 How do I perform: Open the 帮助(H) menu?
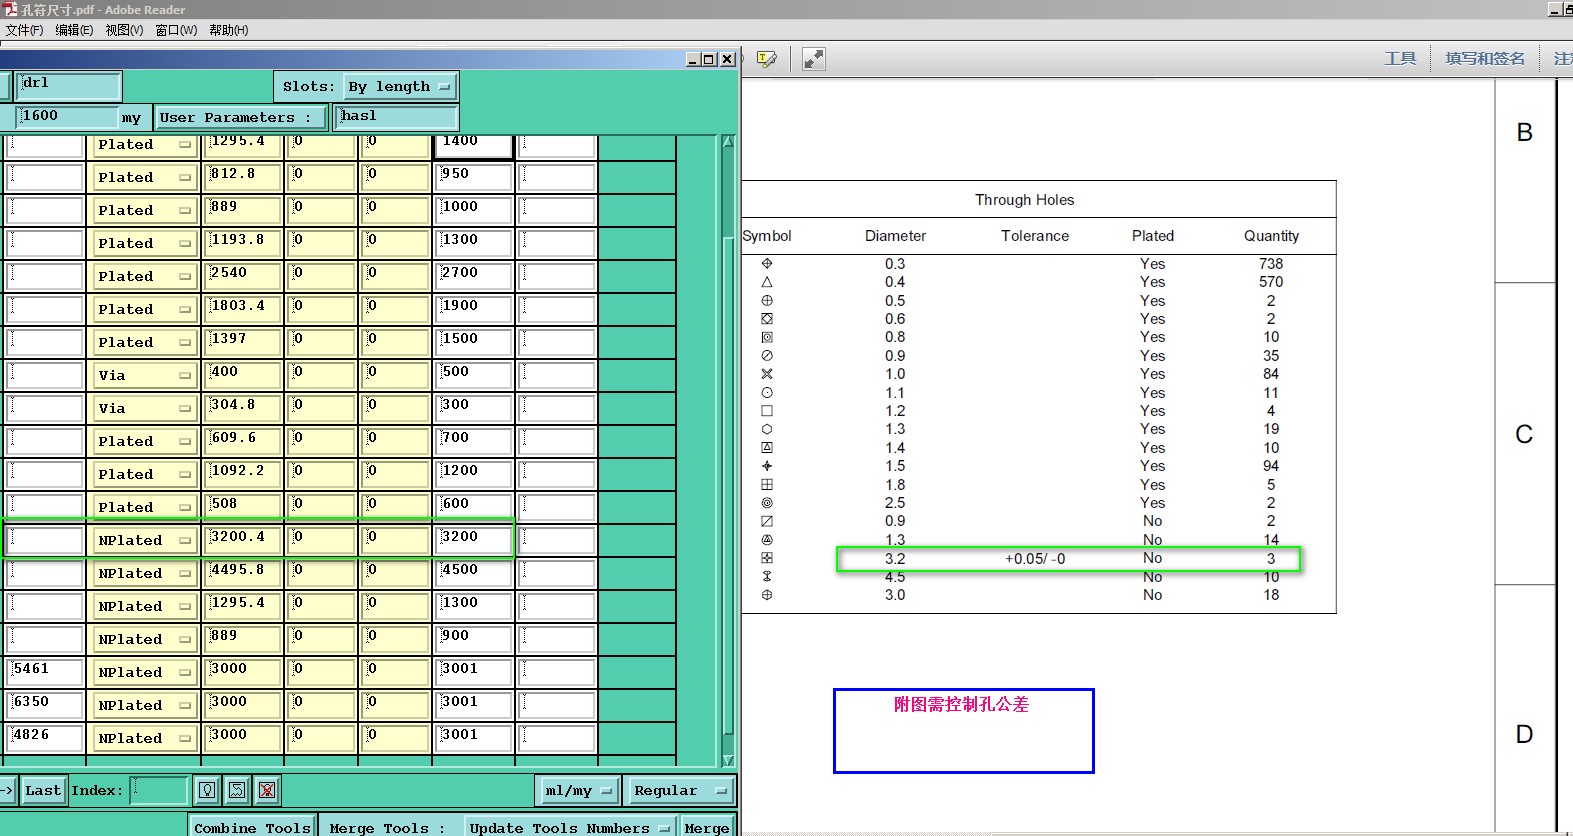[228, 30]
